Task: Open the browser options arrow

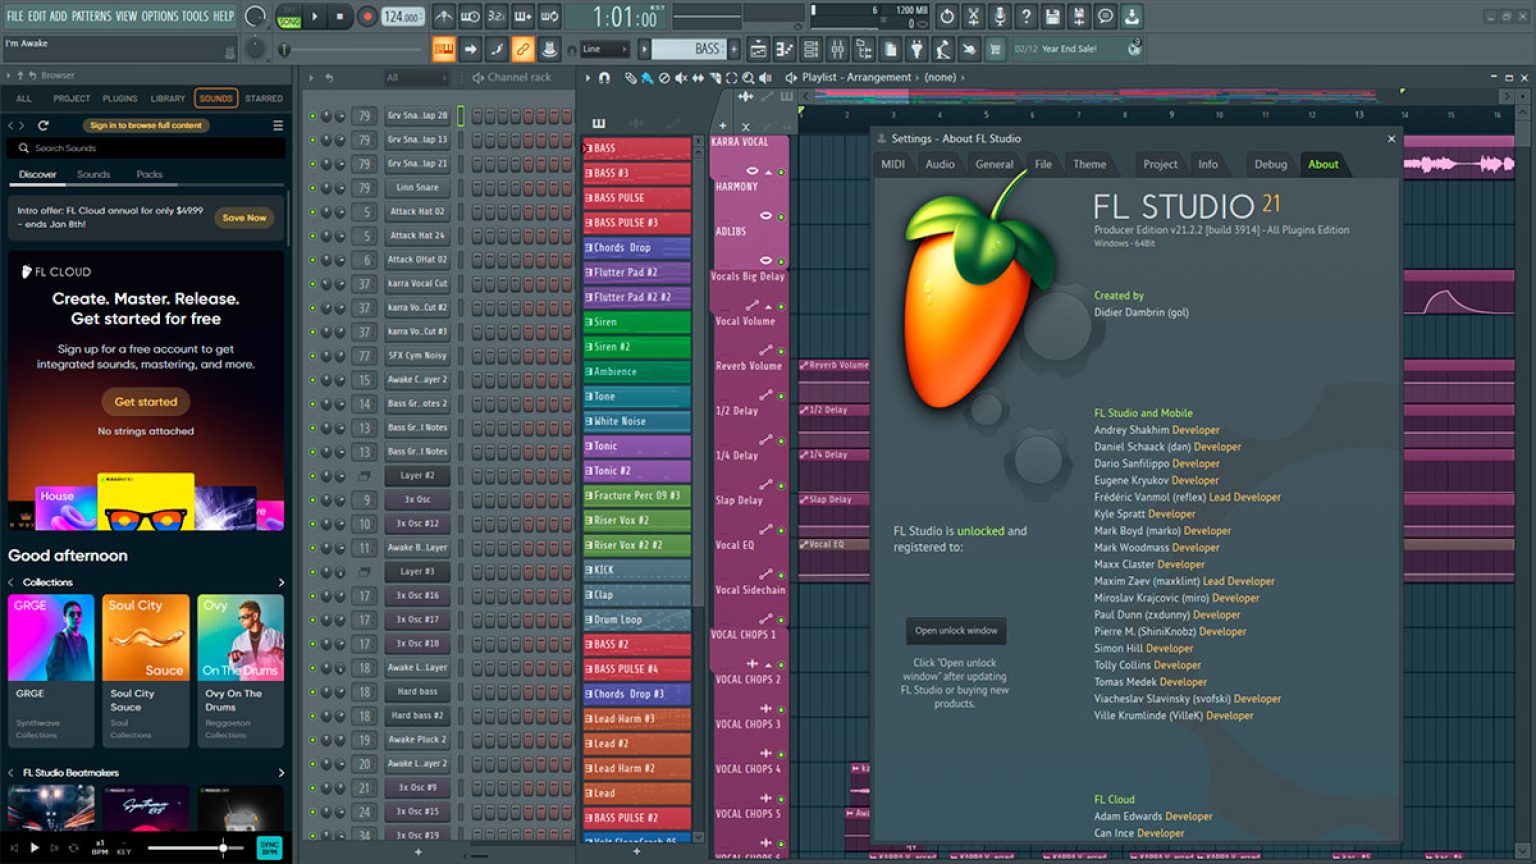Action: (x=8, y=75)
